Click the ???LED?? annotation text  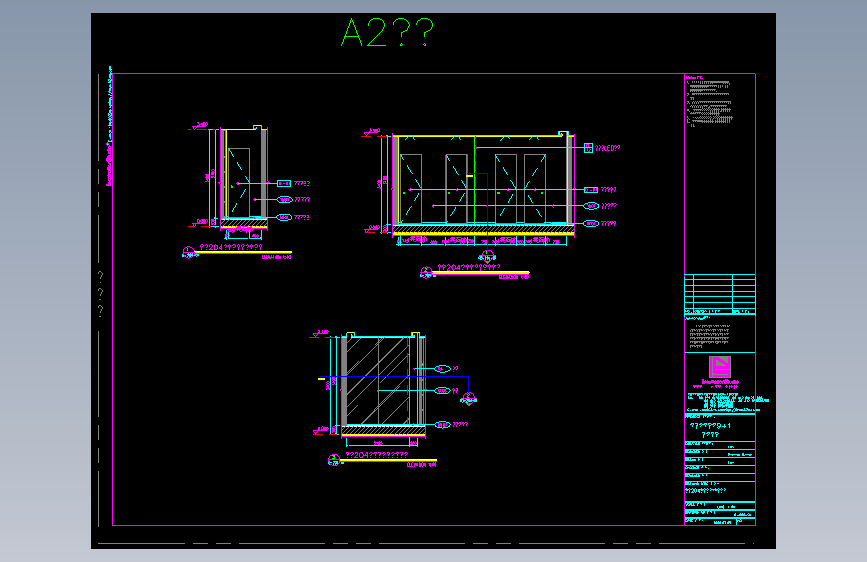tap(608, 148)
